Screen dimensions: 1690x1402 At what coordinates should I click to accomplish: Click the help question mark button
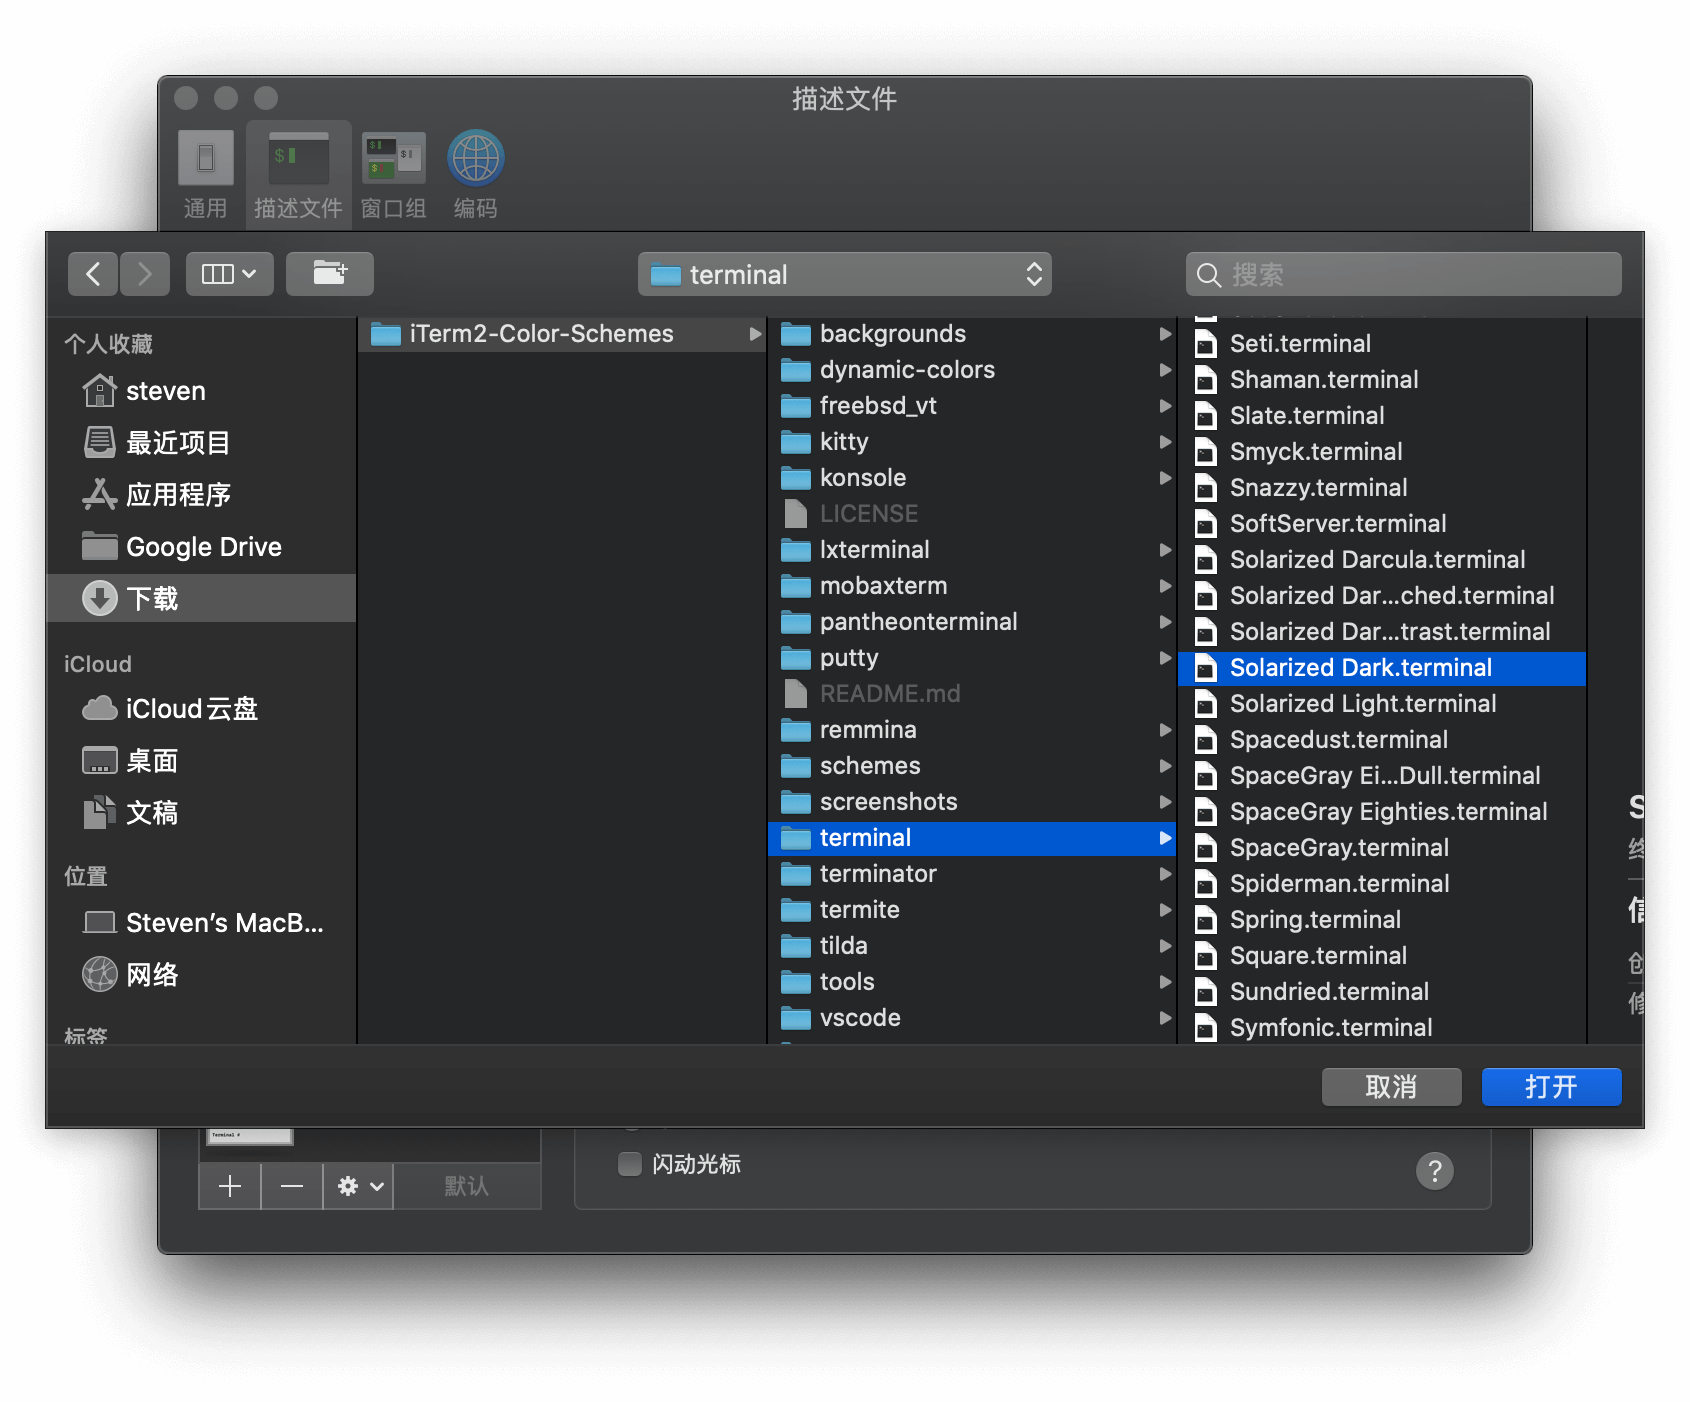[1434, 1170]
